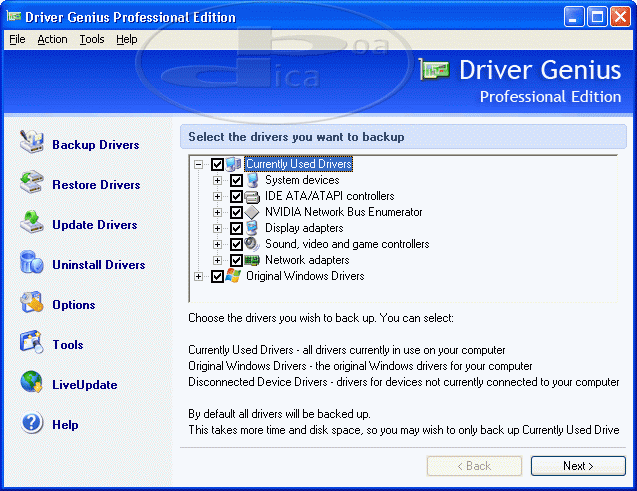Click the Backup Drivers sidebar icon
The width and height of the screenshot is (637, 491).
pyautogui.click(x=32, y=144)
